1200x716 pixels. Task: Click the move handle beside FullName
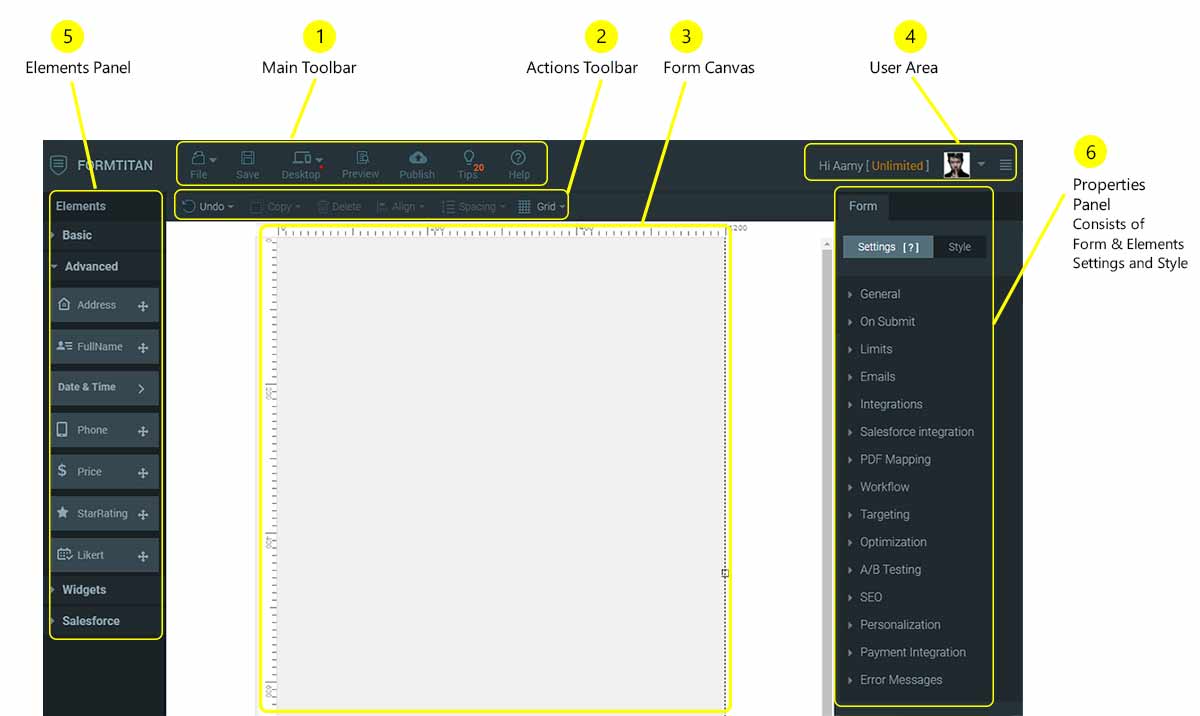point(143,348)
